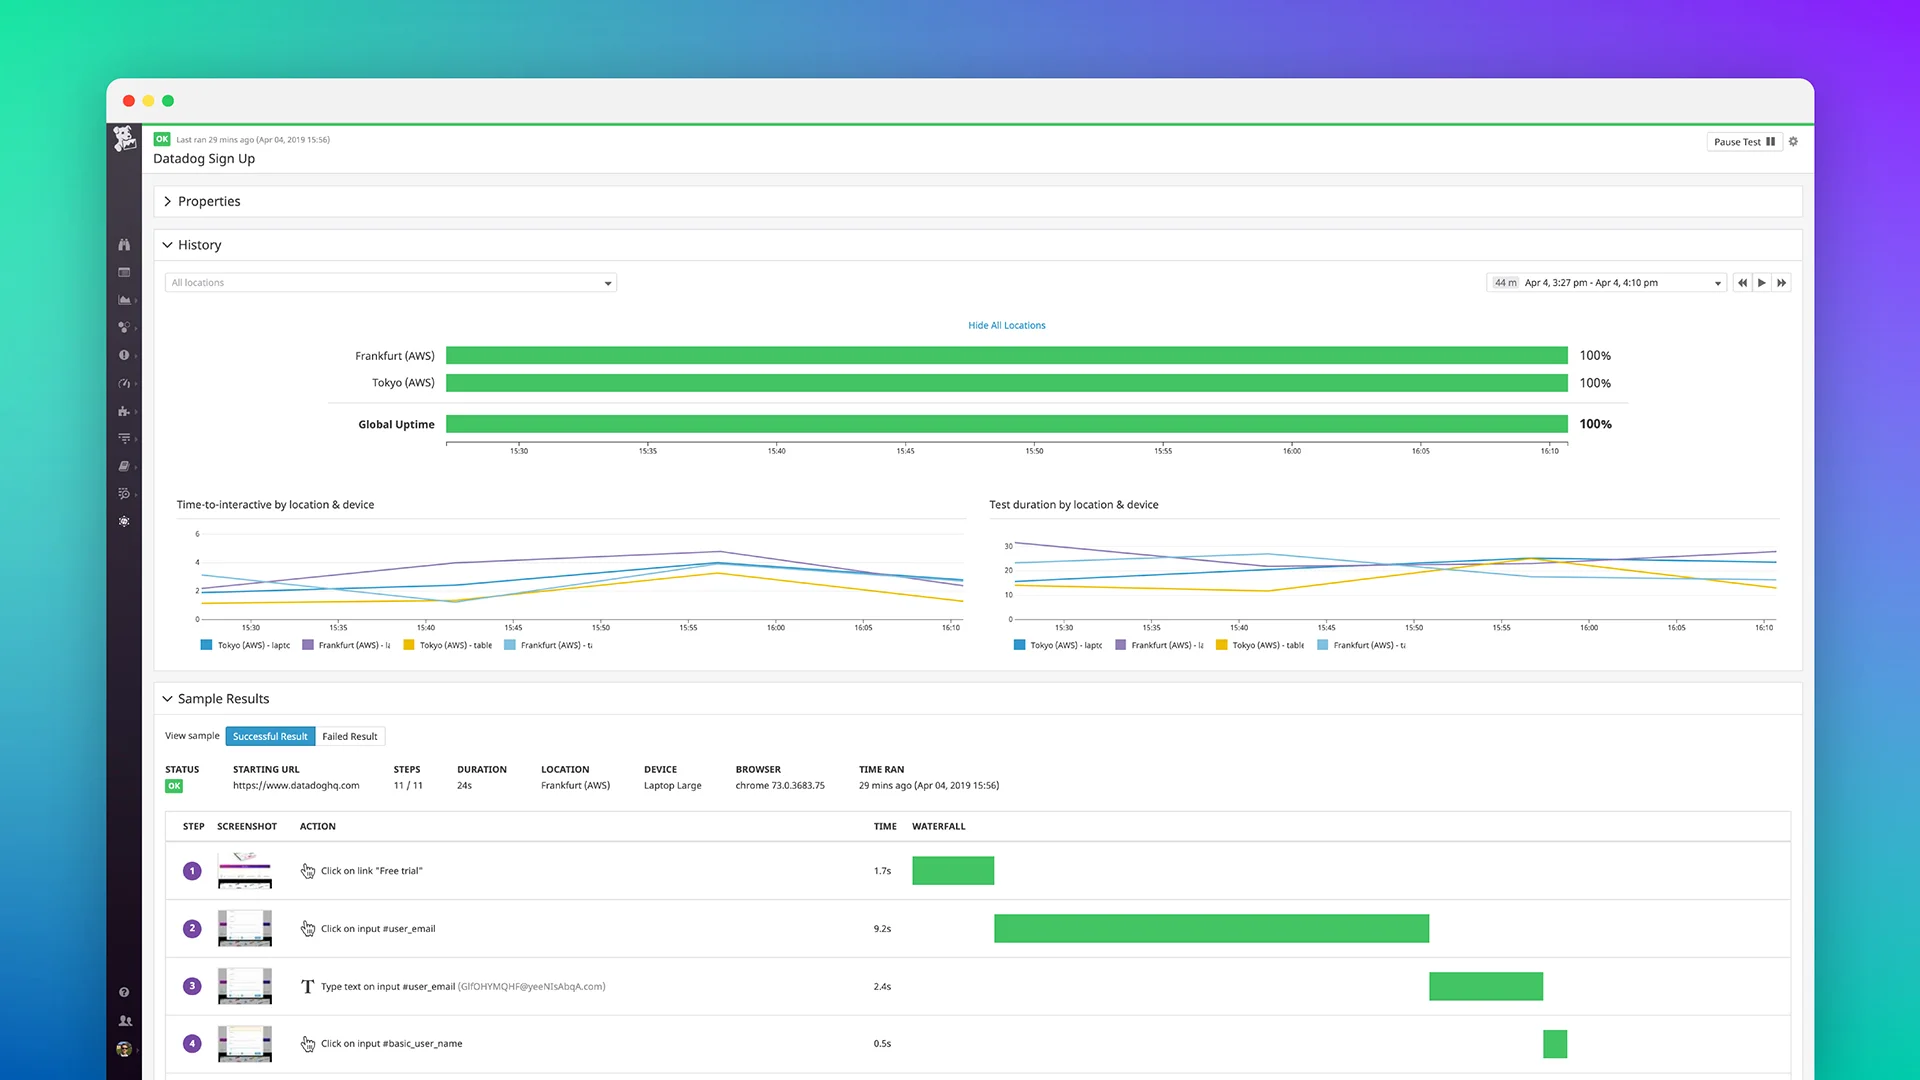Viewport: 1920px width, 1080px height.
Task: Click the Datadog bobblehead logo
Action: pos(124,139)
